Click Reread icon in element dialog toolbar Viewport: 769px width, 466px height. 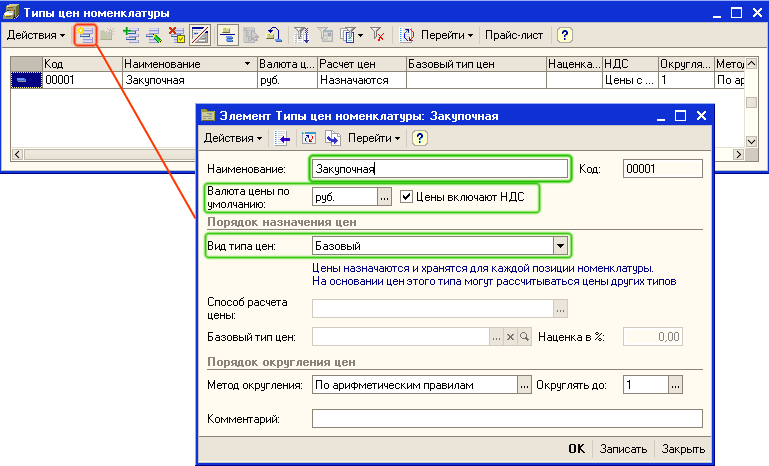(x=308, y=138)
